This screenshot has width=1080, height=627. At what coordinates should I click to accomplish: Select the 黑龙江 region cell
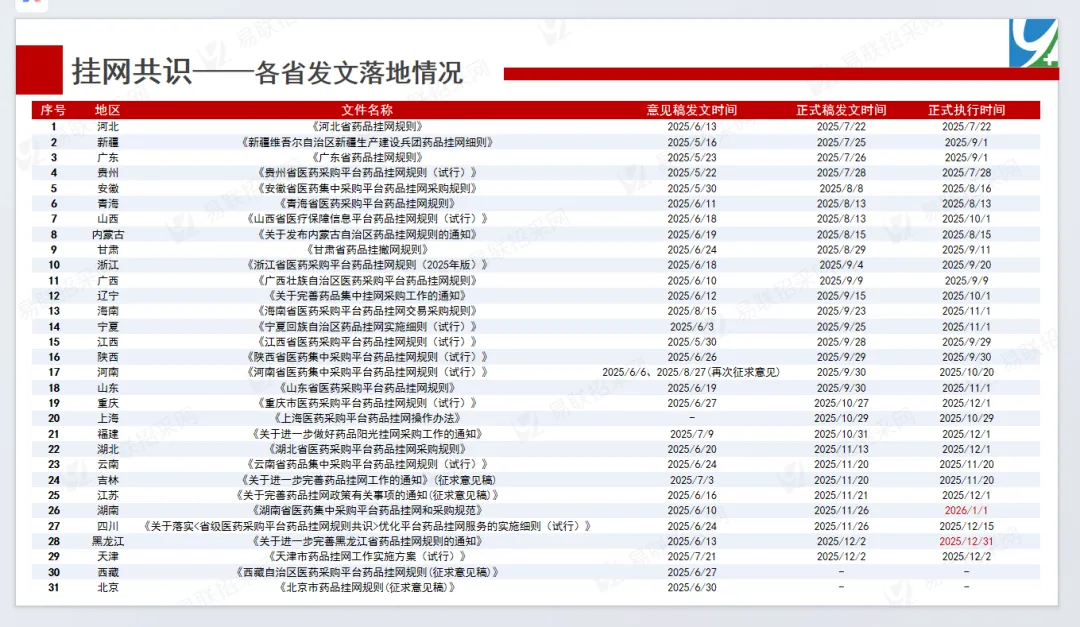pos(107,542)
